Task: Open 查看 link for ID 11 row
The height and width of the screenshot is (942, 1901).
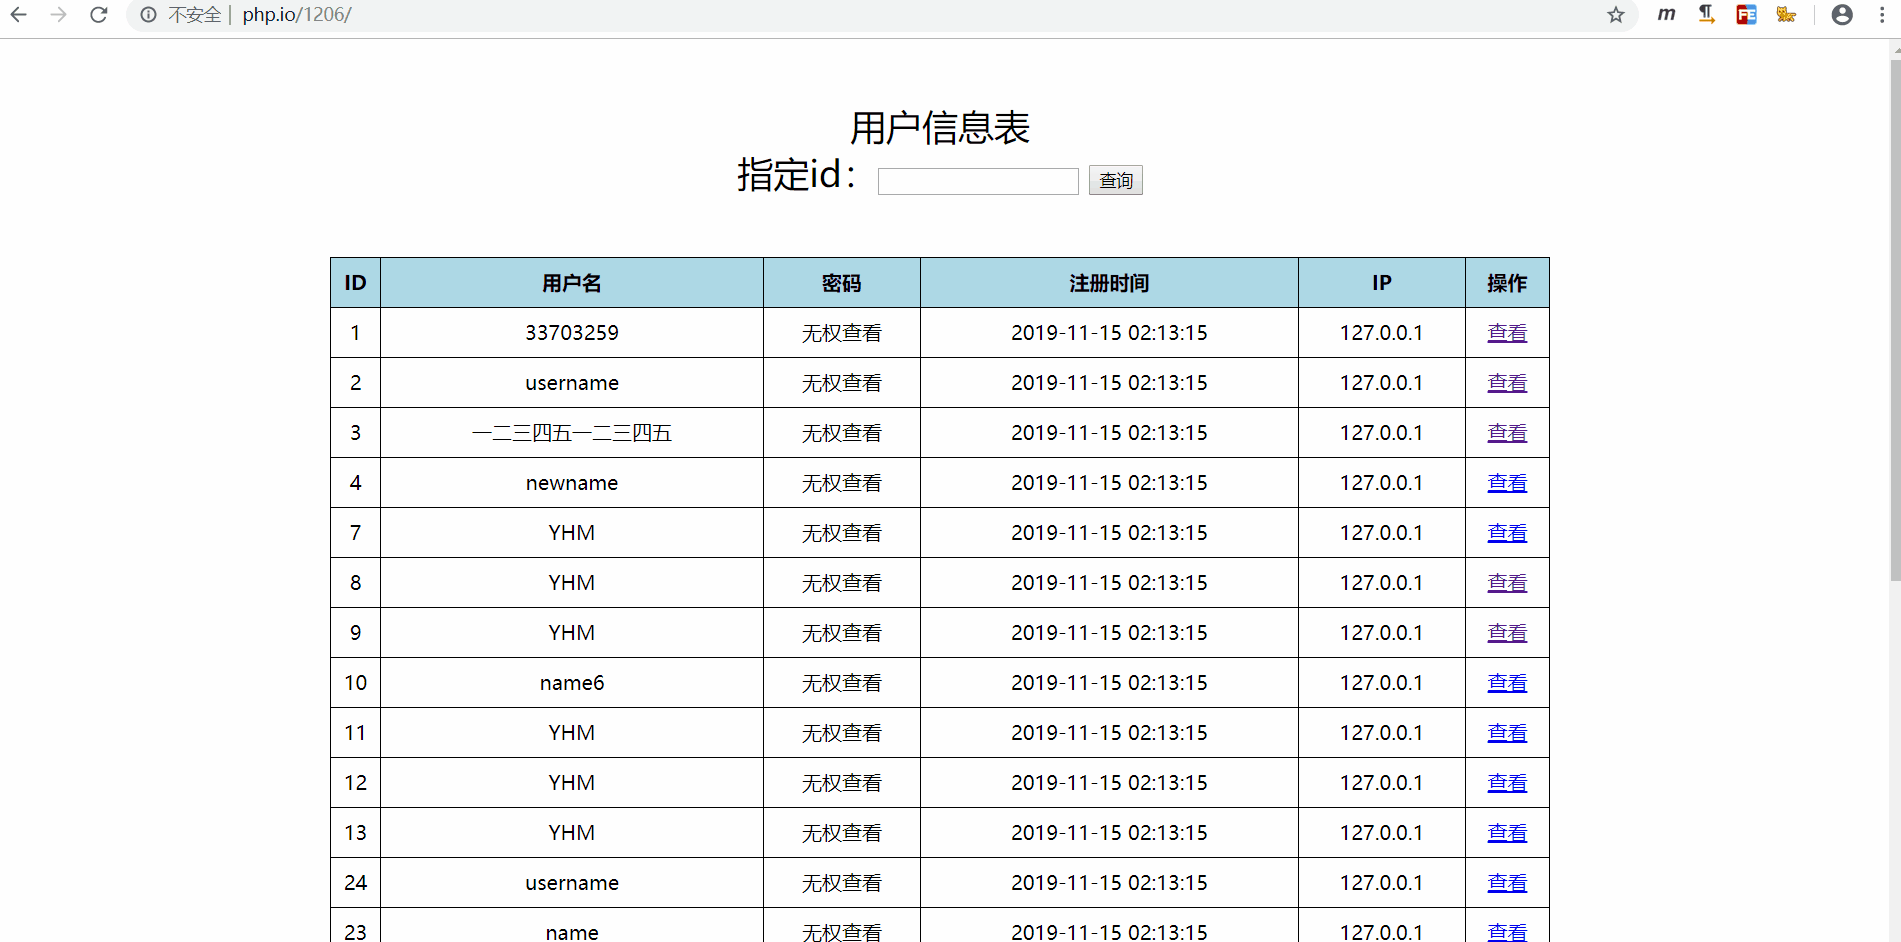Action: tap(1507, 733)
